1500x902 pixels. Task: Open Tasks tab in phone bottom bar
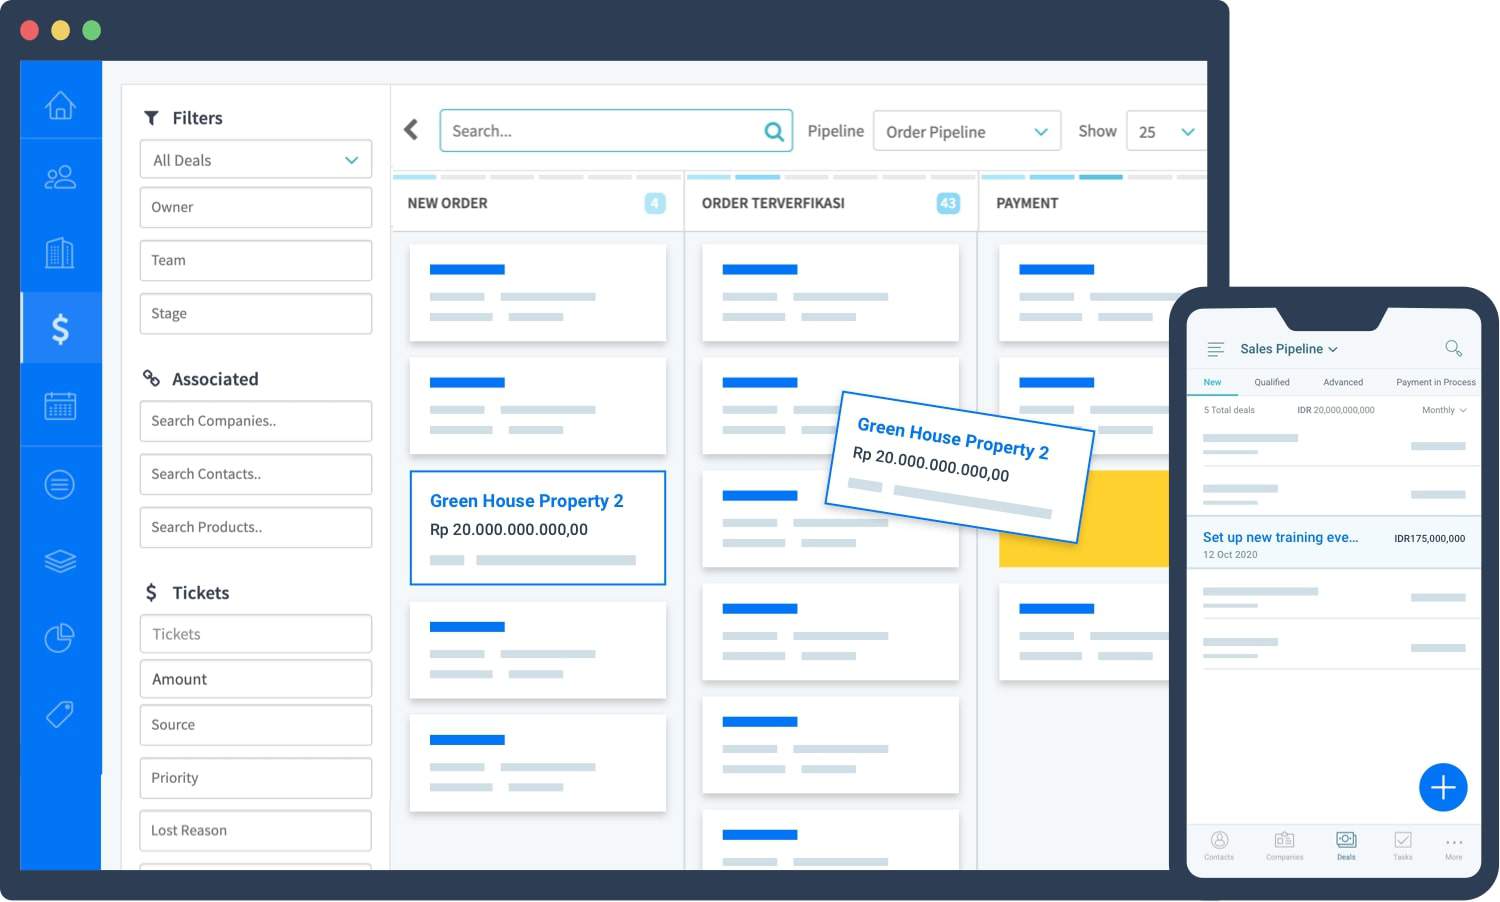tap(1403, 846)
